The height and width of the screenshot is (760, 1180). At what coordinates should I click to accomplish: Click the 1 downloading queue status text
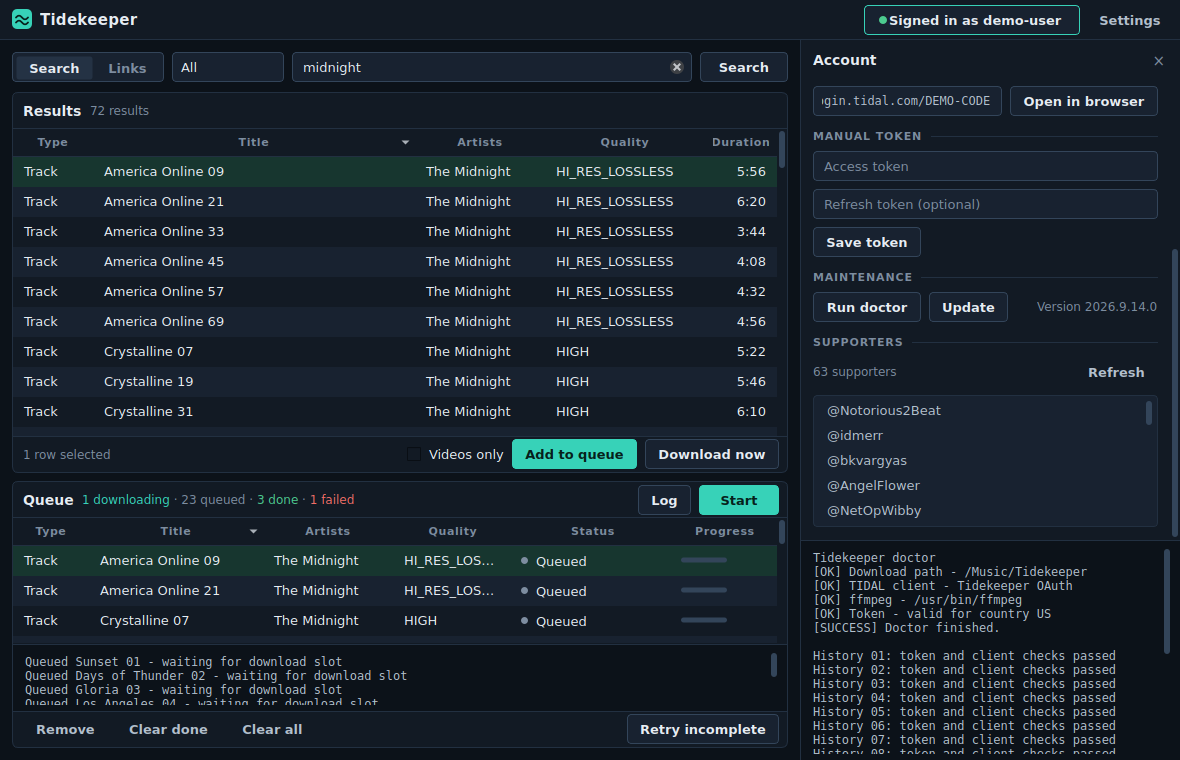click(x=126, y=500)
